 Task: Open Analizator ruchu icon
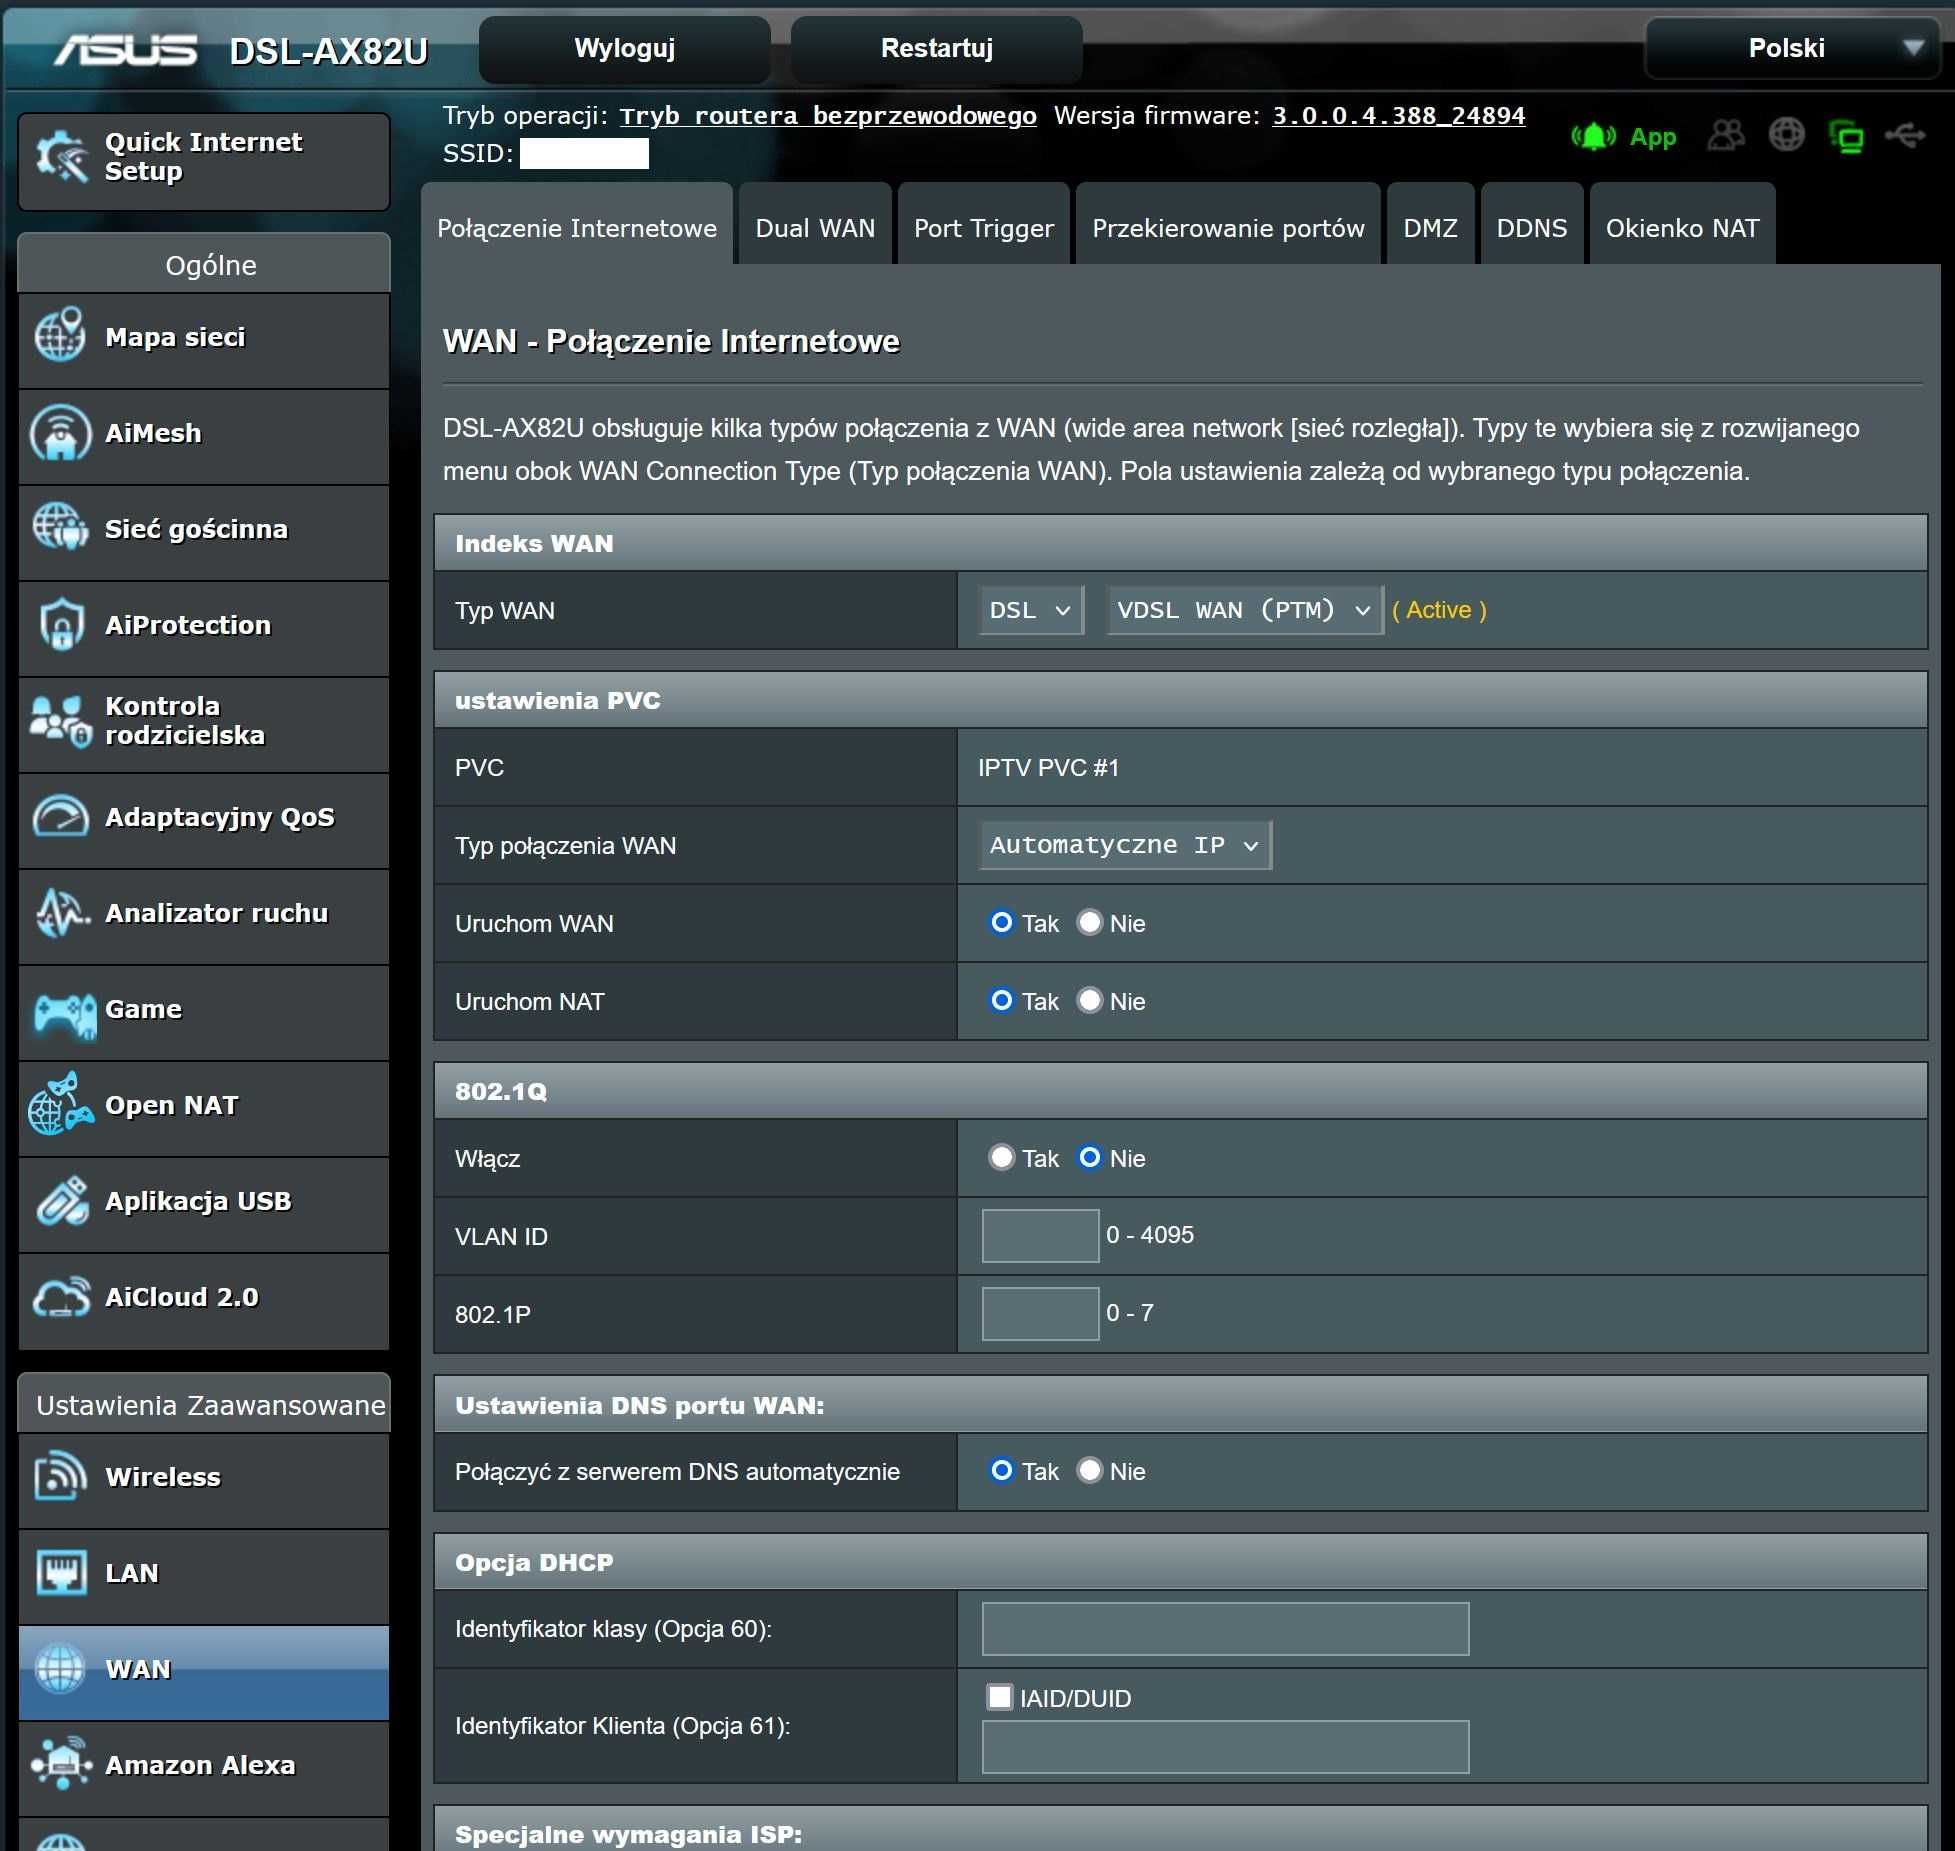62,912
